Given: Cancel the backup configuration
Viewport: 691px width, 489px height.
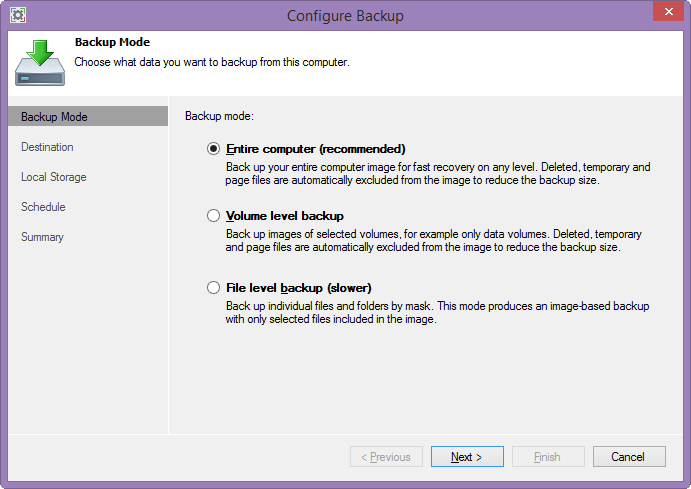Looking at the screenshot, I should [628, 457].
